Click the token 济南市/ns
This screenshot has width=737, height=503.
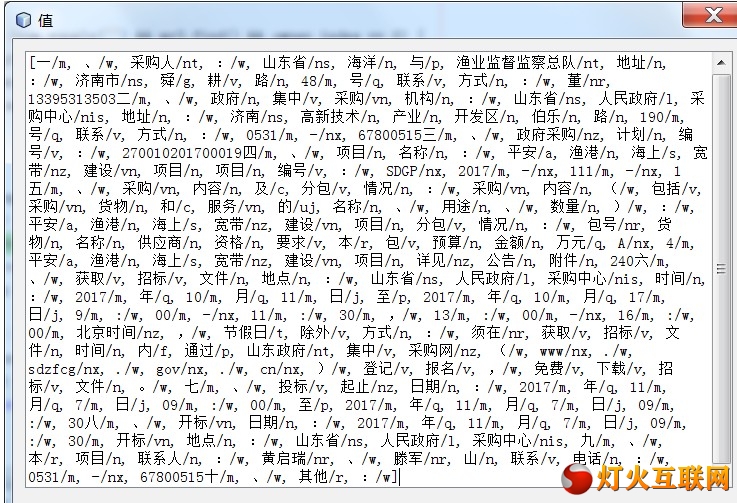click(x=111, y=81)
